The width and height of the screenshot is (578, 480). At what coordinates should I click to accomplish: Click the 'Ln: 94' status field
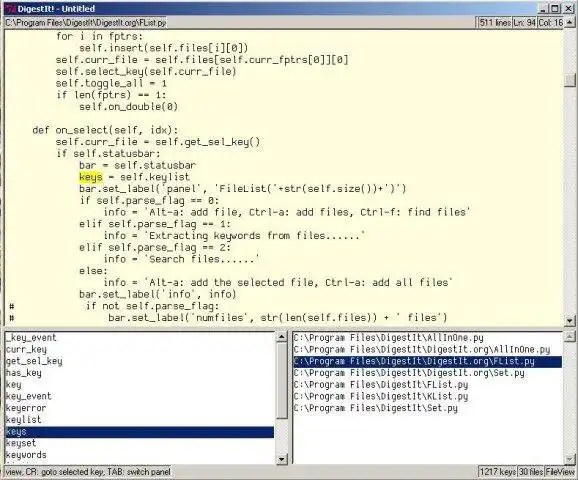525,23
